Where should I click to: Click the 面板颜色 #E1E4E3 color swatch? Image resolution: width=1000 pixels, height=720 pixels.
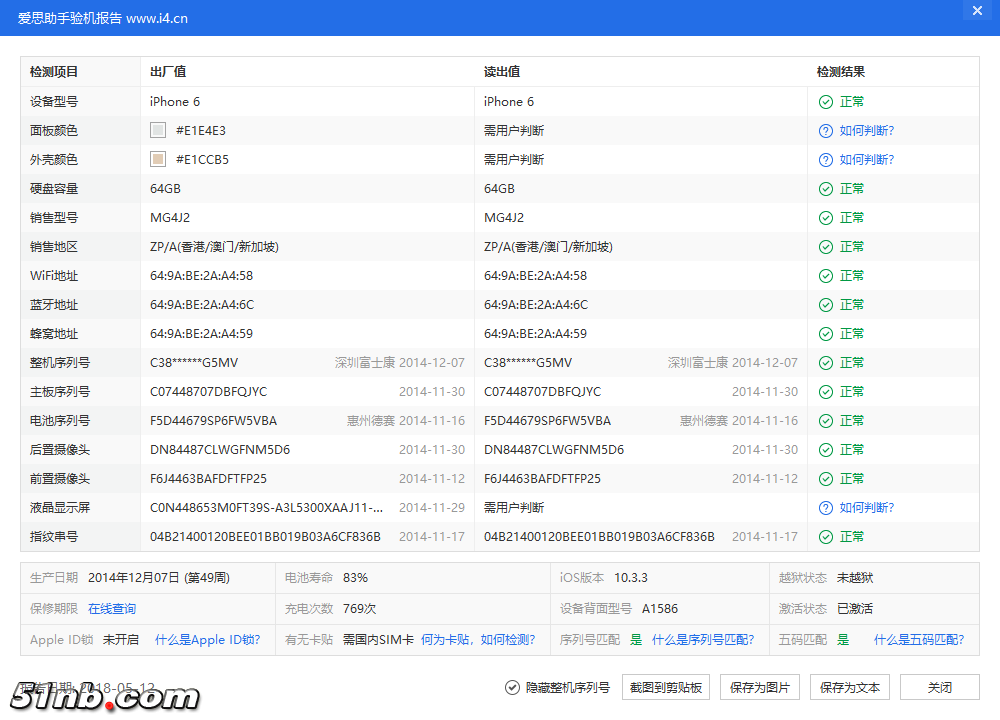pyautogui.click(x=158, y=131)
